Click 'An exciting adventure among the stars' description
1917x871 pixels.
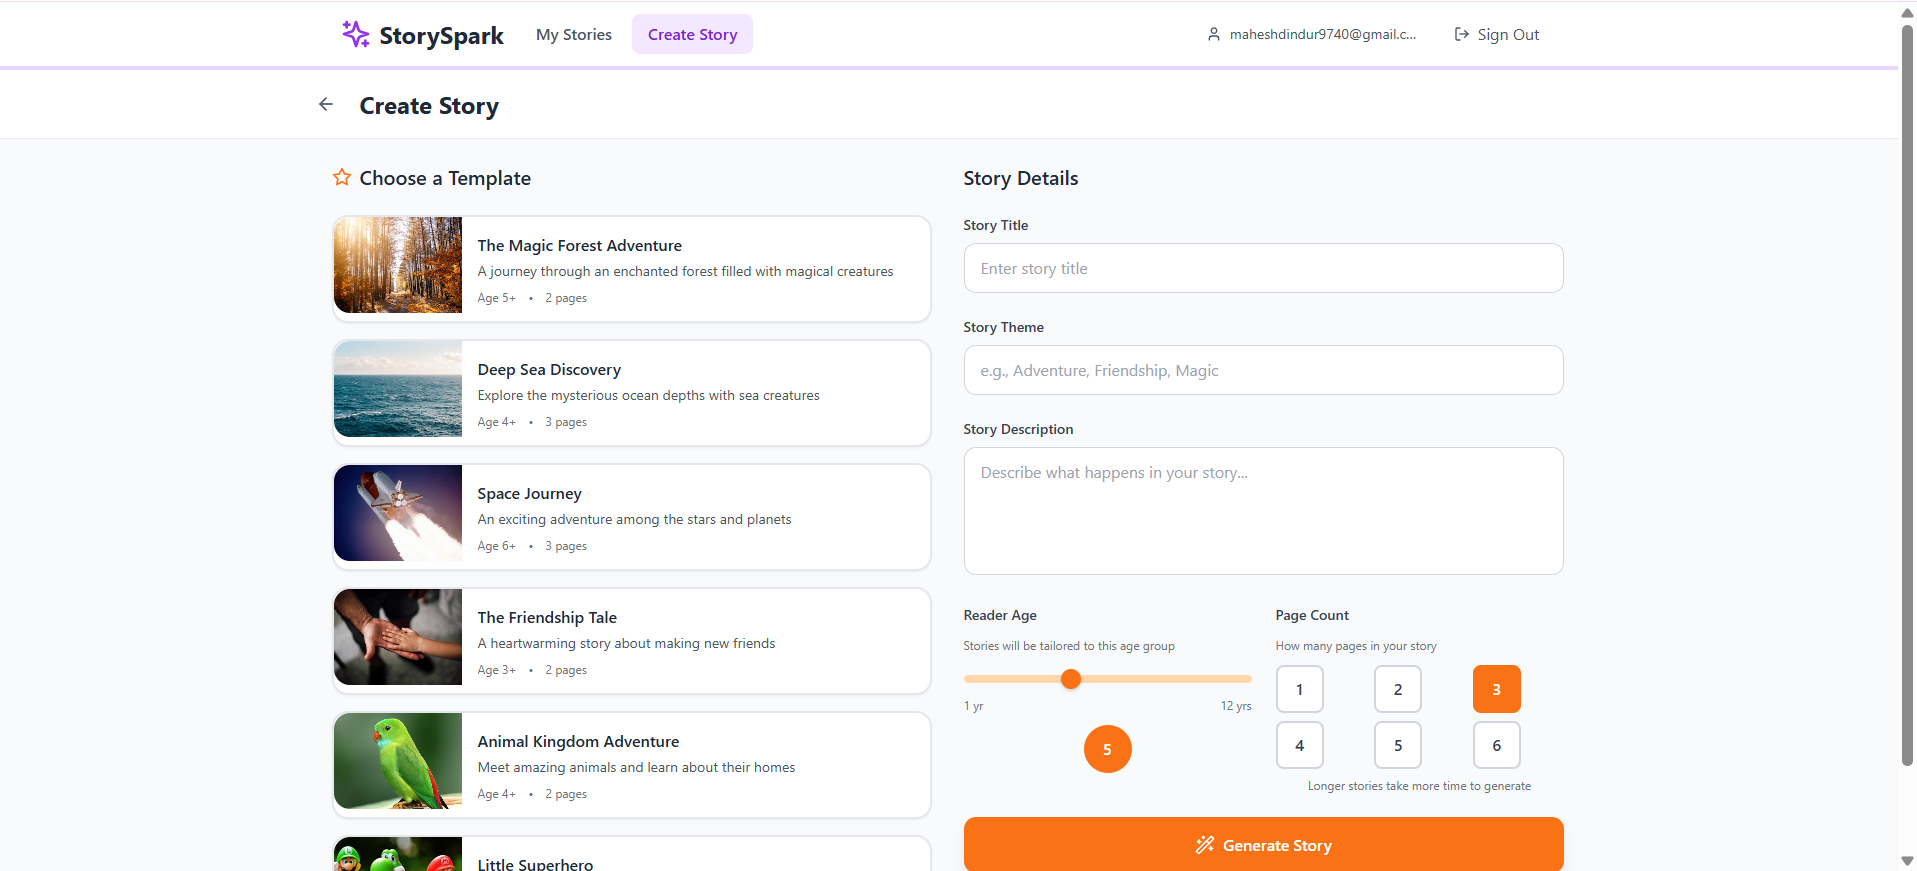click(x=634, y=519)
